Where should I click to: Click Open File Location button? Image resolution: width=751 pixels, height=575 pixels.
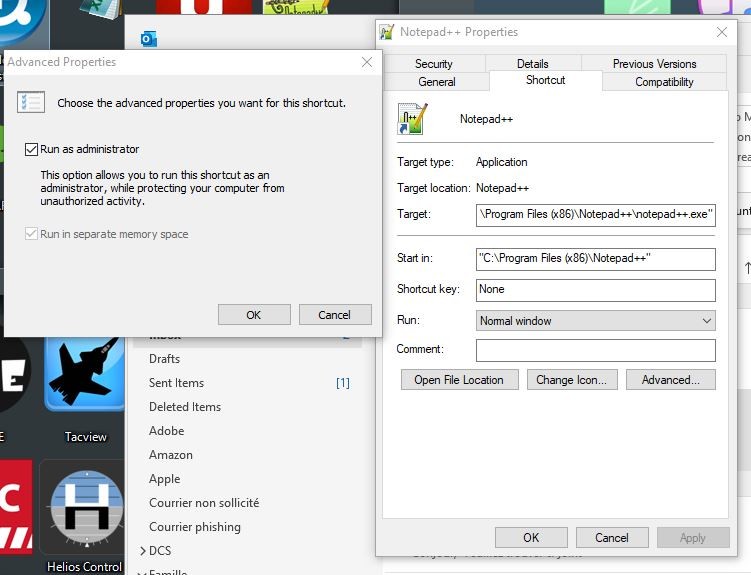(x=459, y=380)
